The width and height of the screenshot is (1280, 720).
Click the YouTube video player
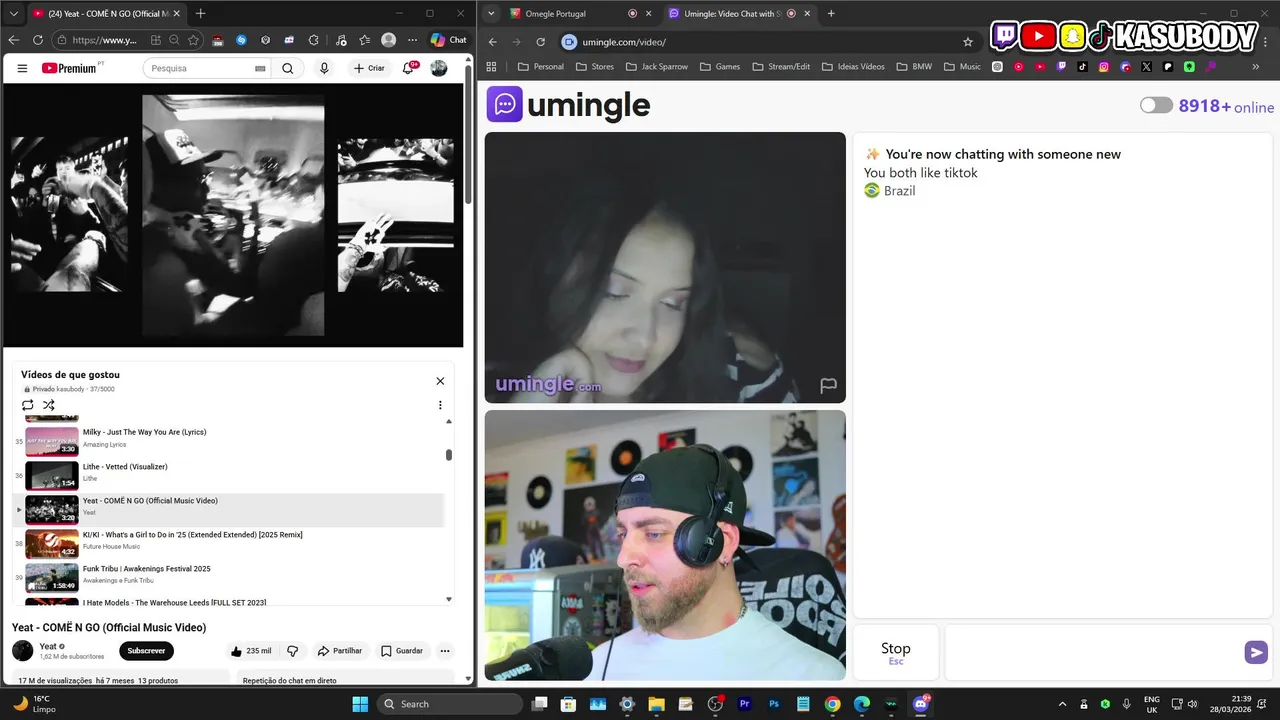[233, 215]
